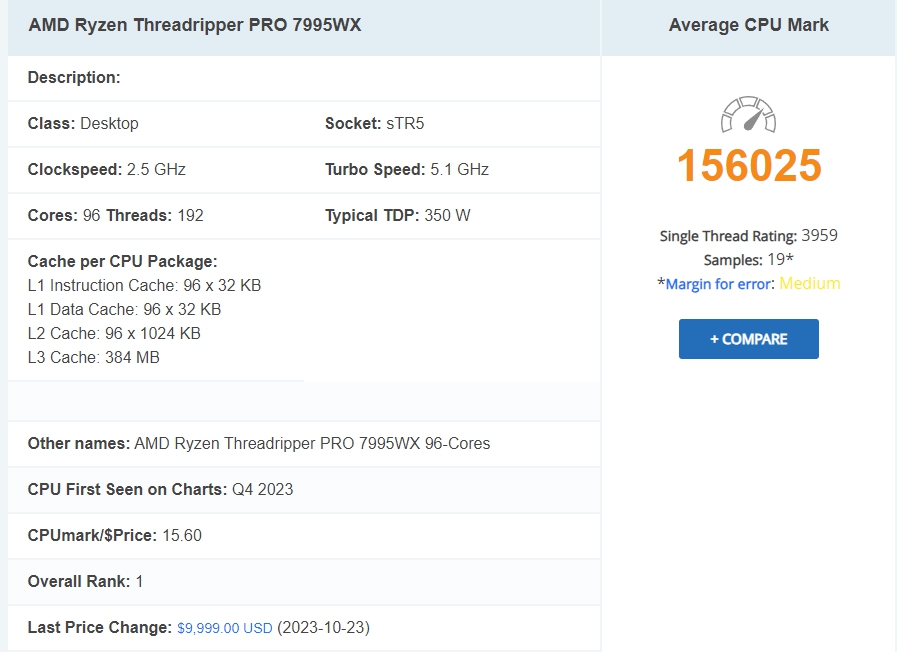
Task: Click the Other names row text
Action: [259, 444]
